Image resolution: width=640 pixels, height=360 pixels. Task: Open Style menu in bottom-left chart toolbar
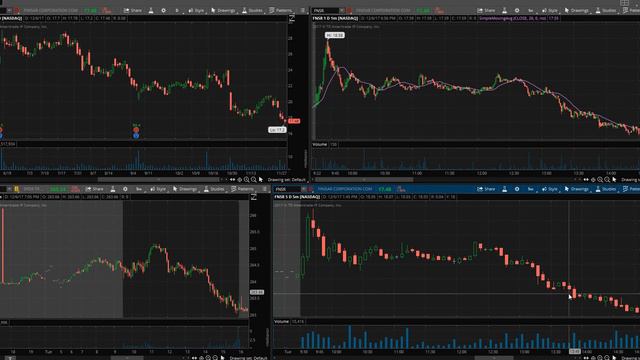pyautogui.click(x=158, y=189)
